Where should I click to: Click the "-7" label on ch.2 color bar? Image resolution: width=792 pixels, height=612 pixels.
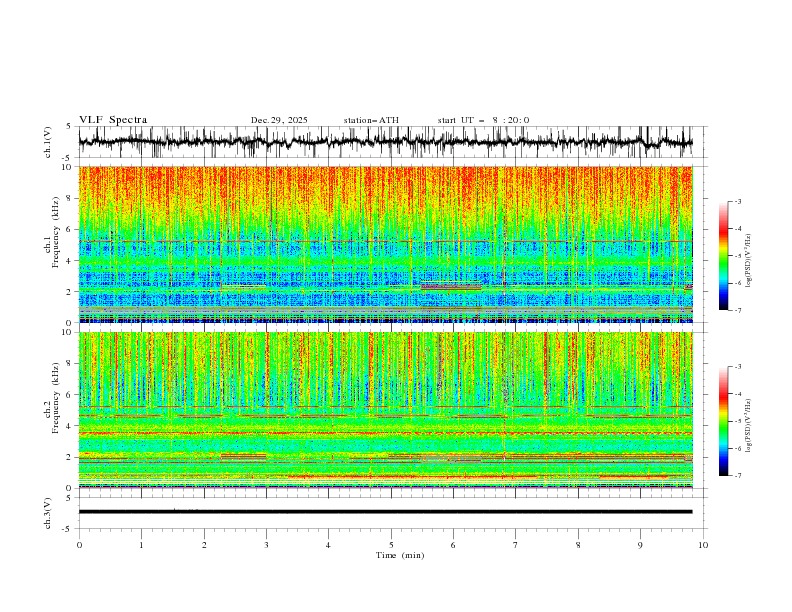pos(737,475)
